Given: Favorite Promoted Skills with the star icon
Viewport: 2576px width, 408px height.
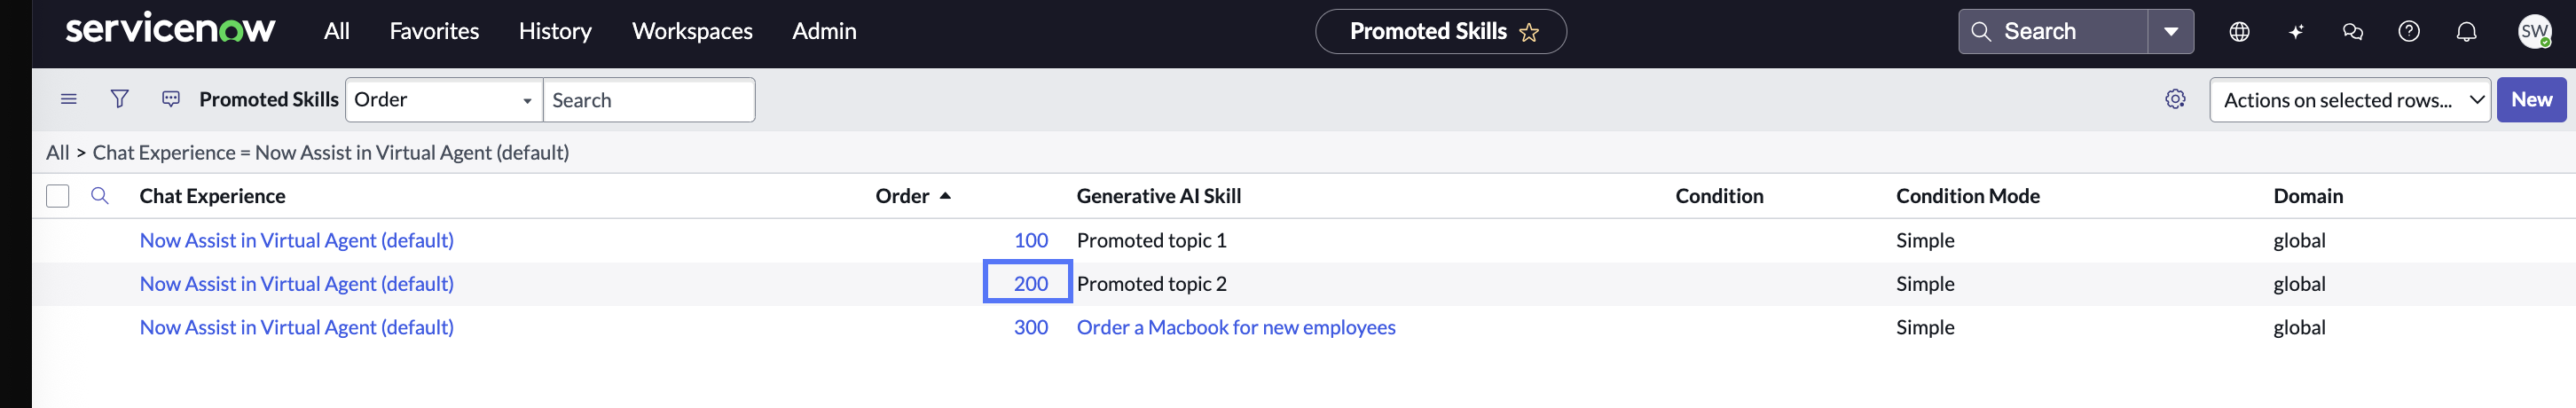Looking at the screenshot, I should click(1528, 32).
